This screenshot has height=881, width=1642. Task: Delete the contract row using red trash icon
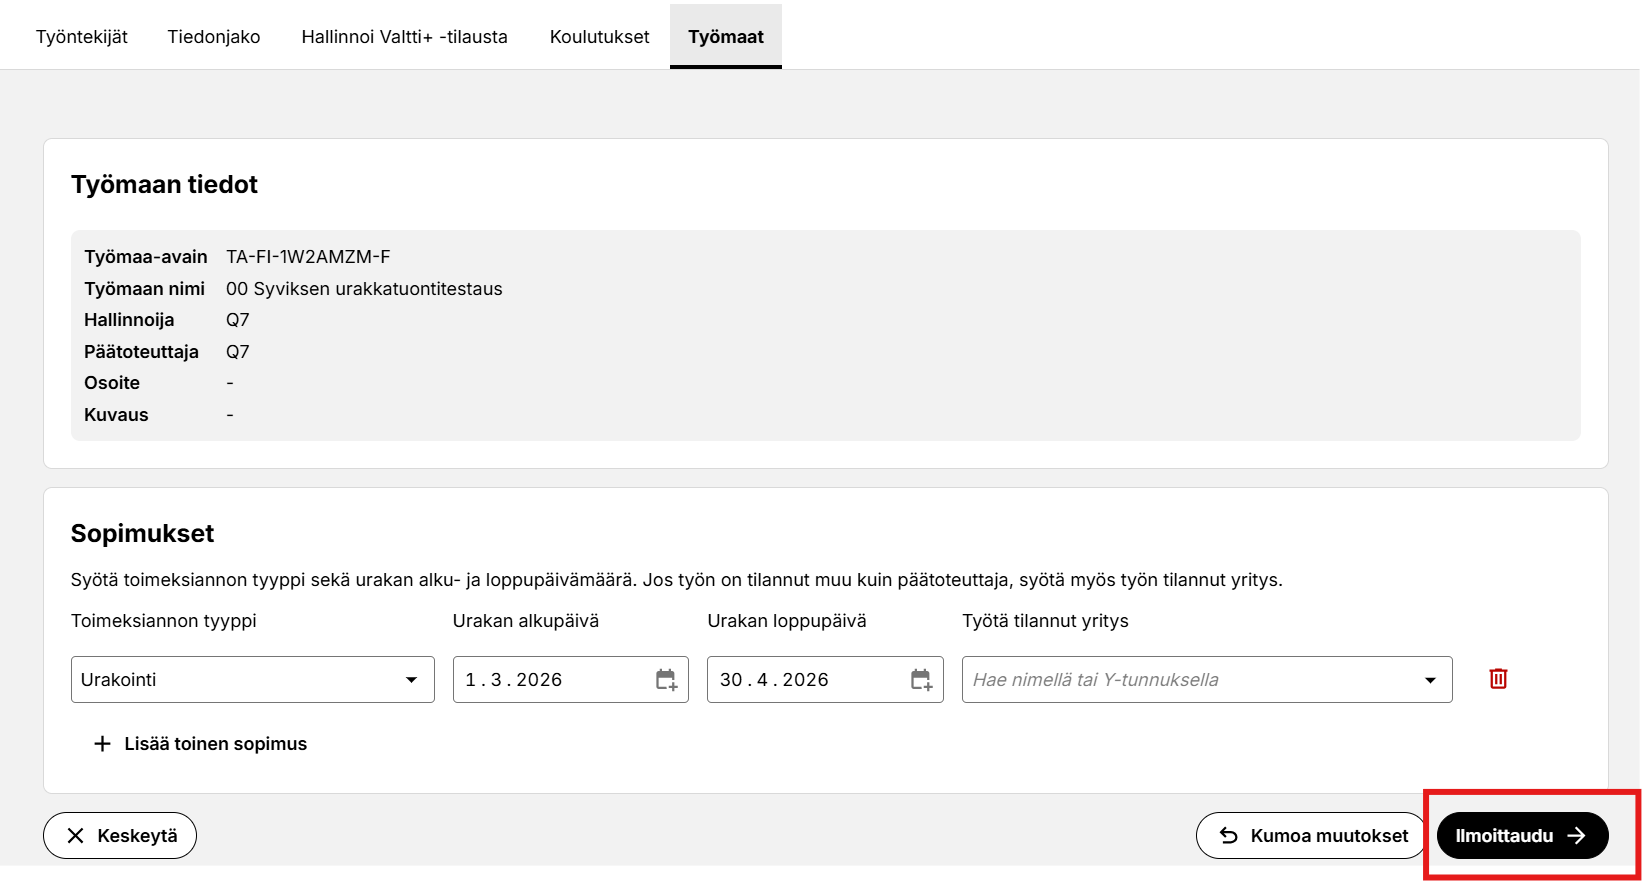point(1498,679)
